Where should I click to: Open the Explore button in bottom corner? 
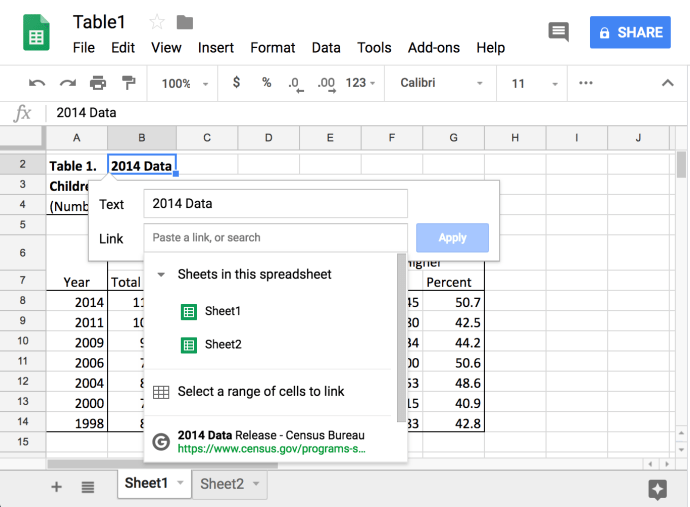[657, 488]
